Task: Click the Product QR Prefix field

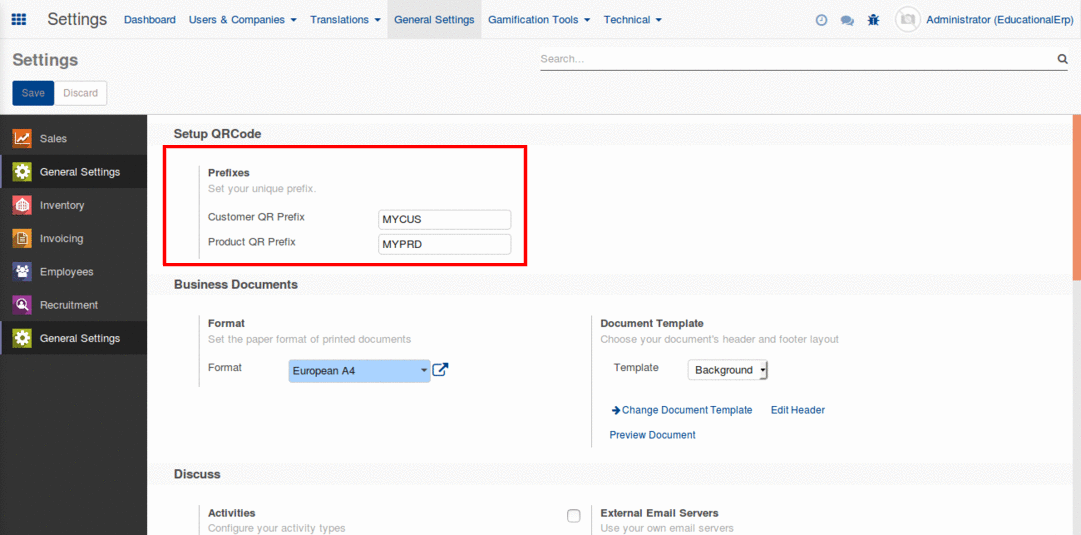Action: pos(445,244)
